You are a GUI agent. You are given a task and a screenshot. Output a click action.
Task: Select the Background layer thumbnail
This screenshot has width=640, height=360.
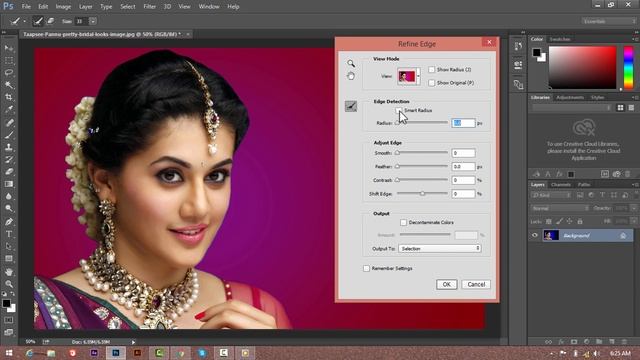tap(551, 235)
